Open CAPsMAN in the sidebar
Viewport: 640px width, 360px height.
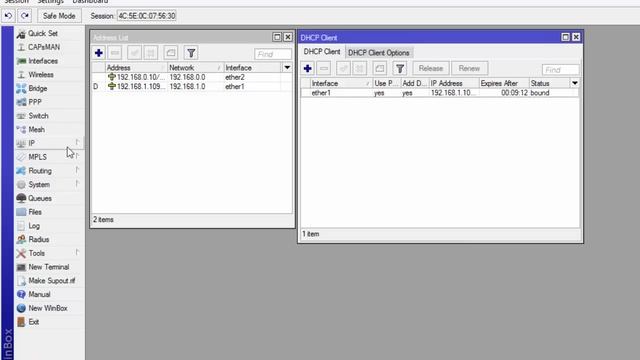pos(44,47)
